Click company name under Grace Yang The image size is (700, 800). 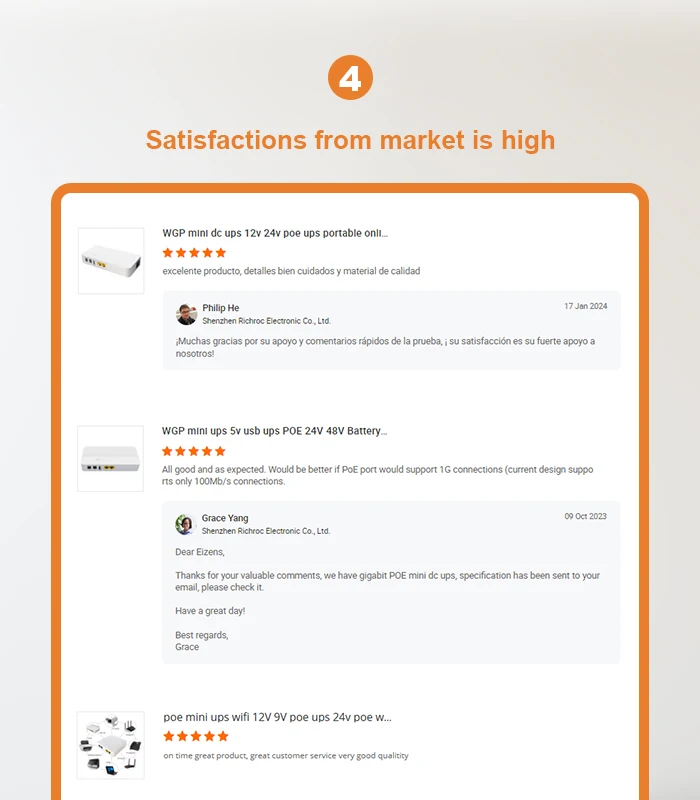(266, 531)
